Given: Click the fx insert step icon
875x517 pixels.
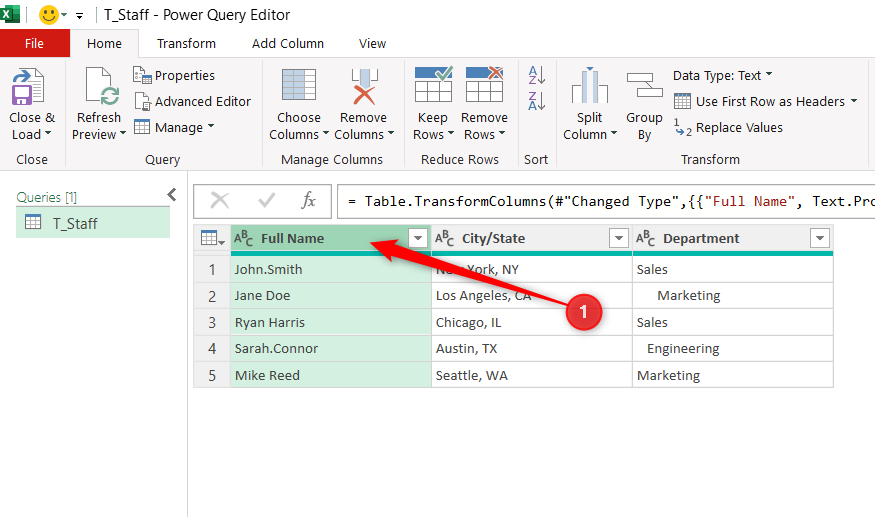Looking at the screenshot, I should (x=309, y=200).
